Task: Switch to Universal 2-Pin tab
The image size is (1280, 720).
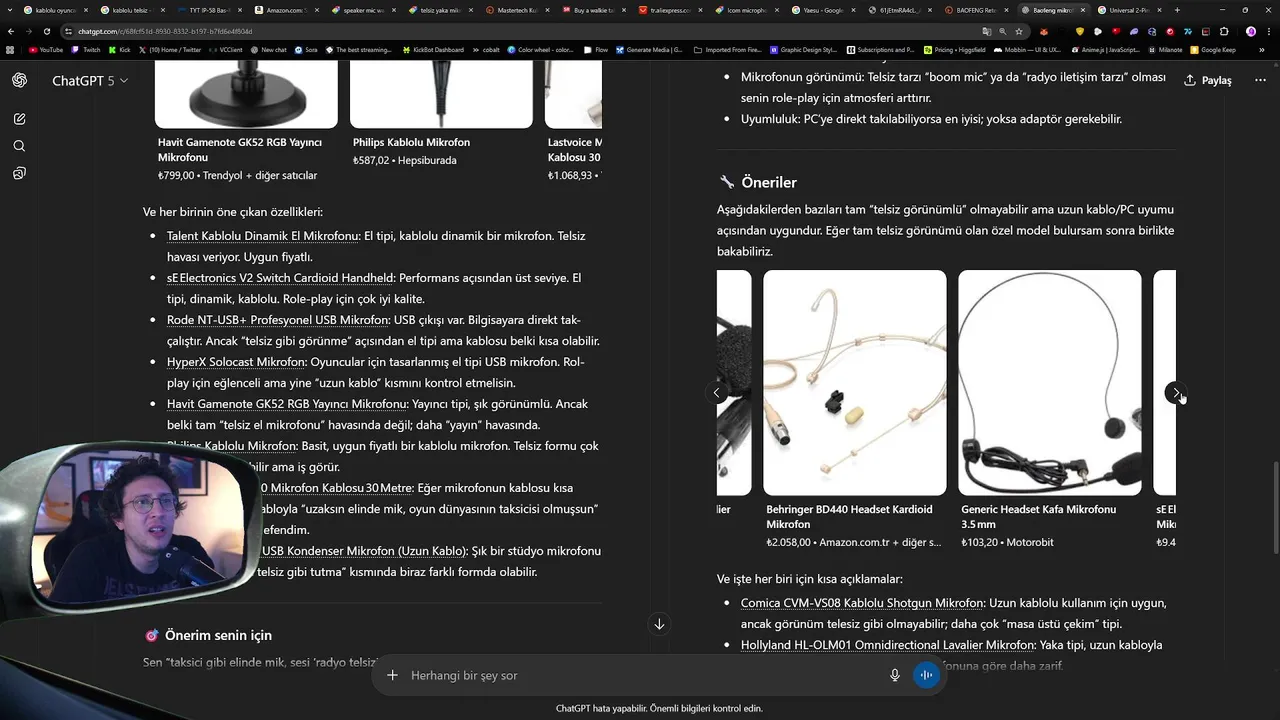Action: tap(1129, 10)
